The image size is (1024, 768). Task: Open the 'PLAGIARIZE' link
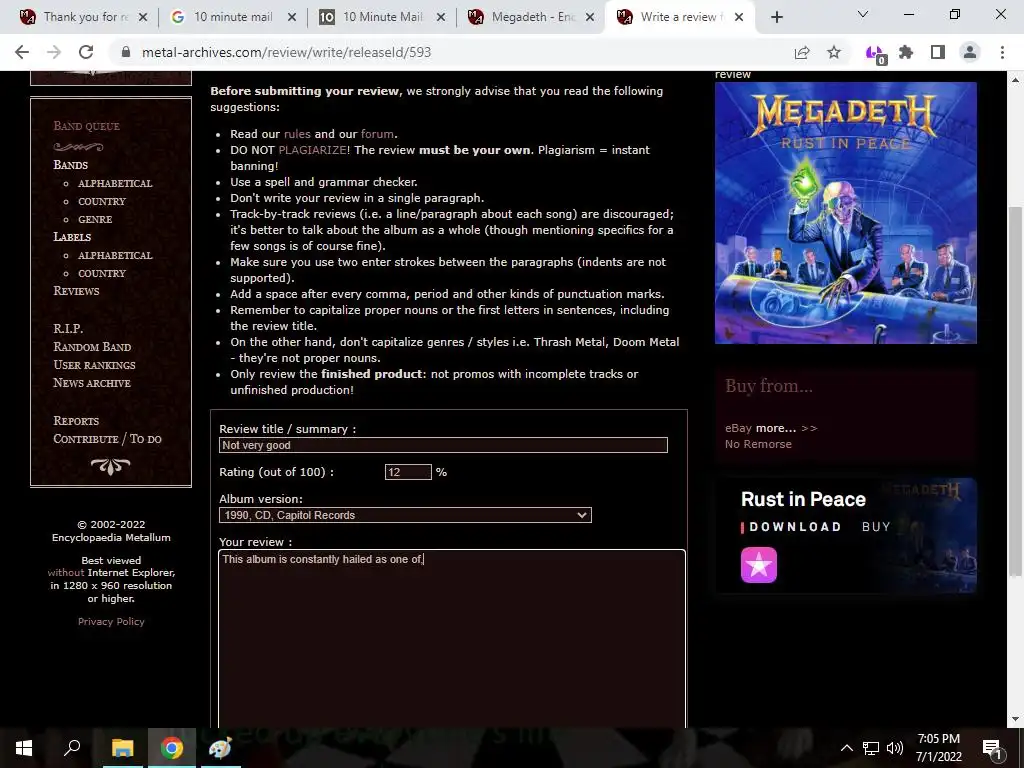click(312, 150)
